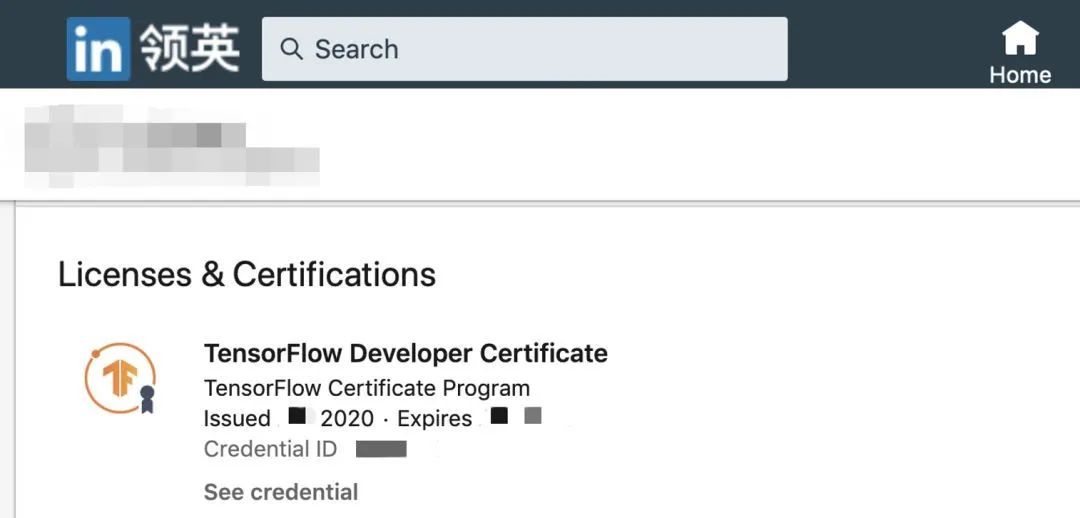Click TensorFlow Certificate Program issuer text
The width and height of the screenshot is (1080, 518).
(x=367, y=388)
